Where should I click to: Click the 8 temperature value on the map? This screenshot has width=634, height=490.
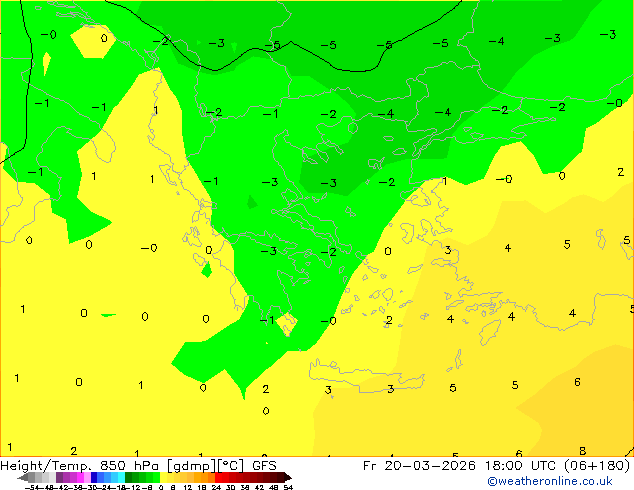(582, 450)
